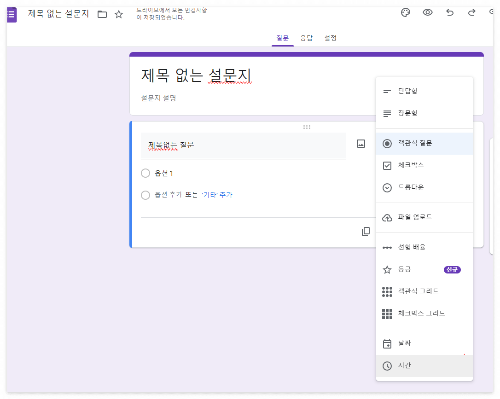Click the rating star icon in menu

[387, 270]
